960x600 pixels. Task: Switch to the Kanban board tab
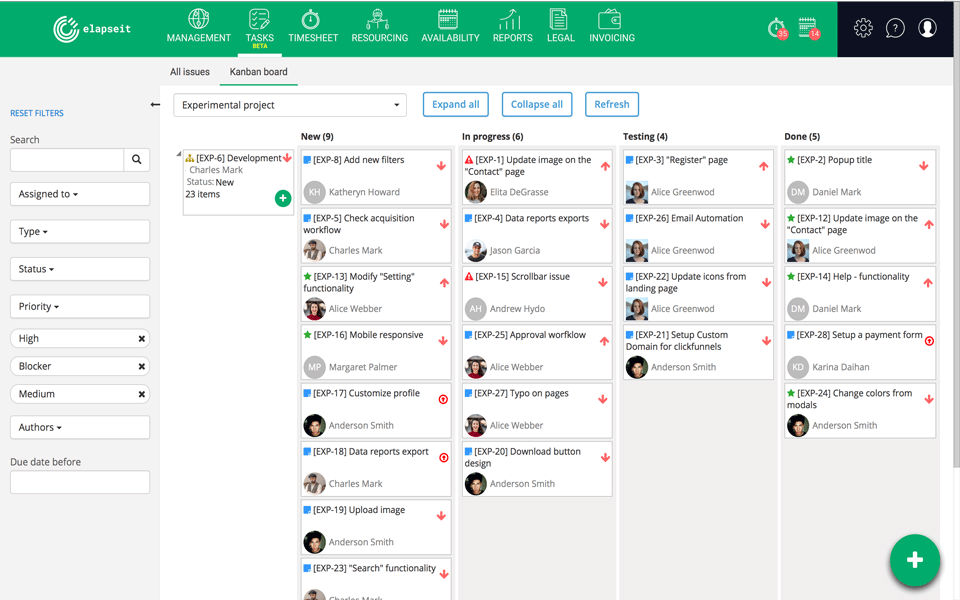pos(258,72)
